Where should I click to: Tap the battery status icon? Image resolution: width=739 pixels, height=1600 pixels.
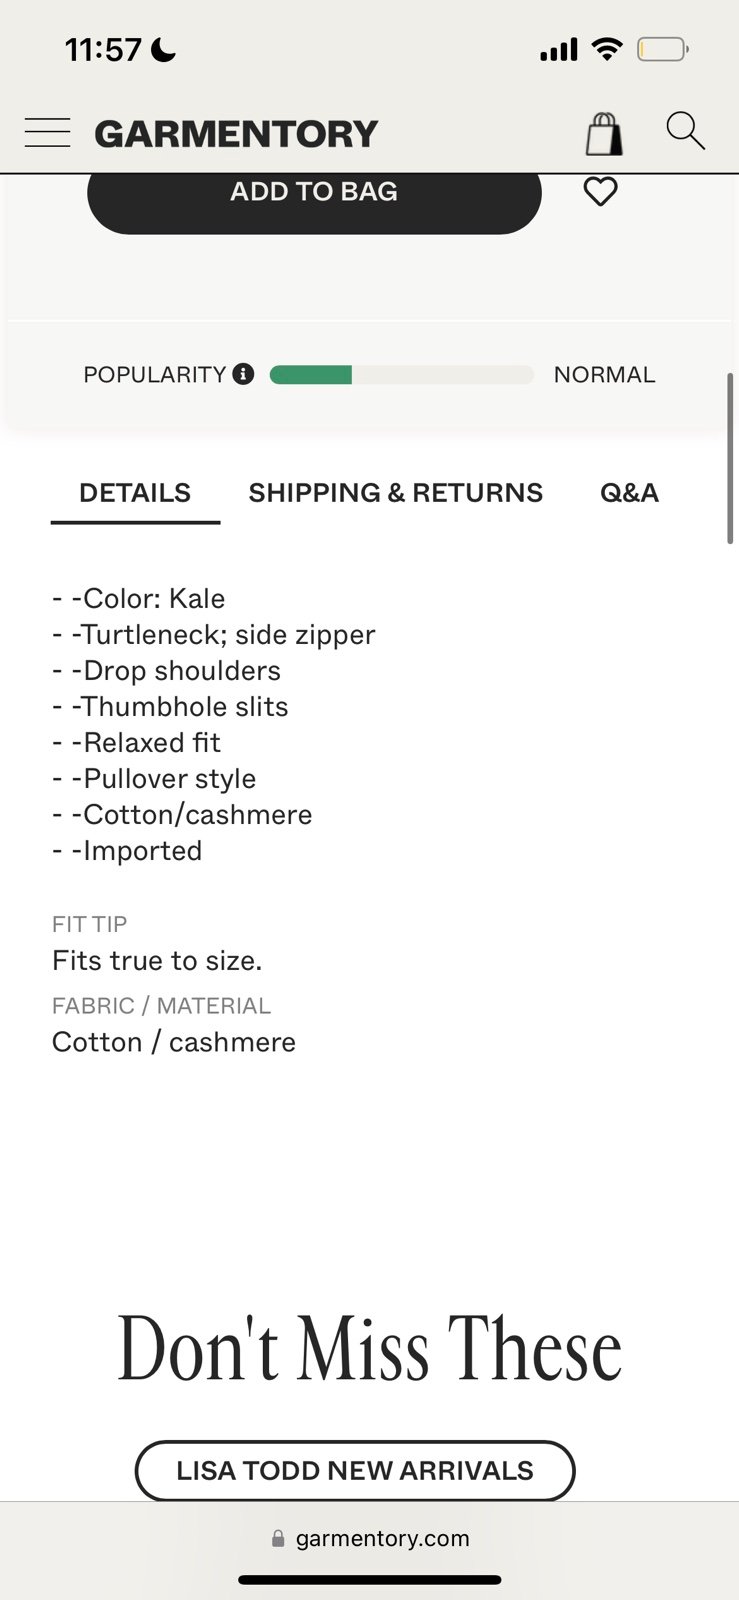pyautogui.click(x=663, y=49)
